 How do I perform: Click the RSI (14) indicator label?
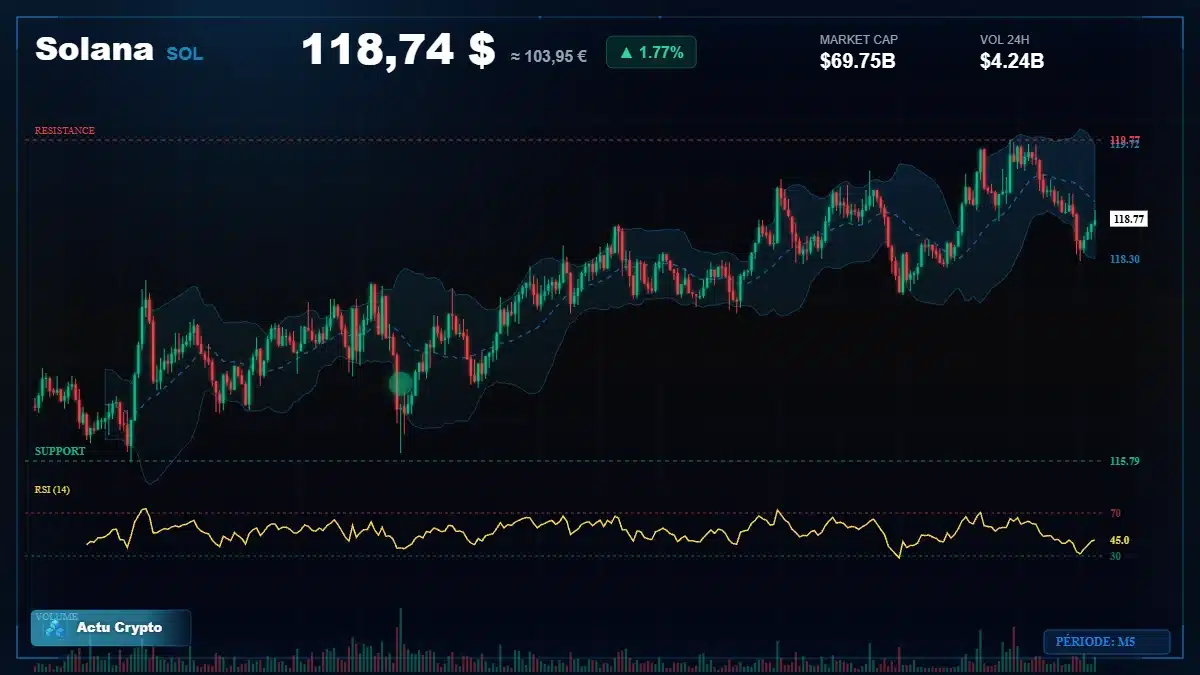[52, 490]
